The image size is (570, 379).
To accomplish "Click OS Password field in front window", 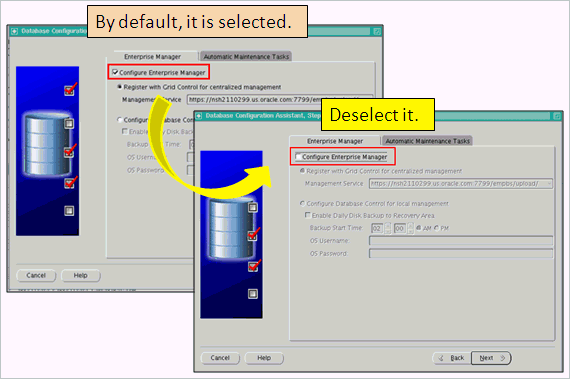I will [x=461, y=253].
